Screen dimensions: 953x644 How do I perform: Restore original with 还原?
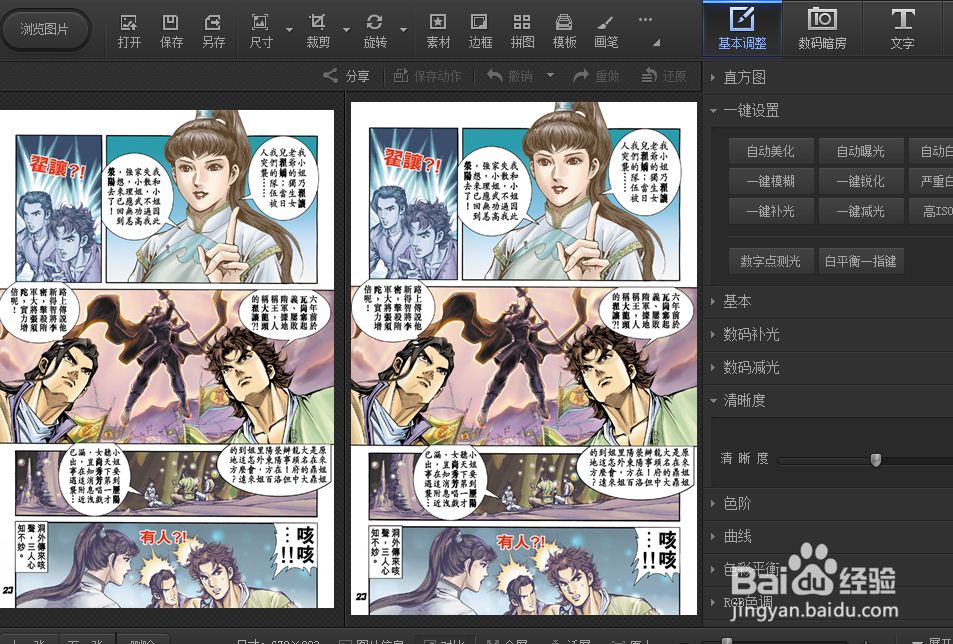click(664, 76)
